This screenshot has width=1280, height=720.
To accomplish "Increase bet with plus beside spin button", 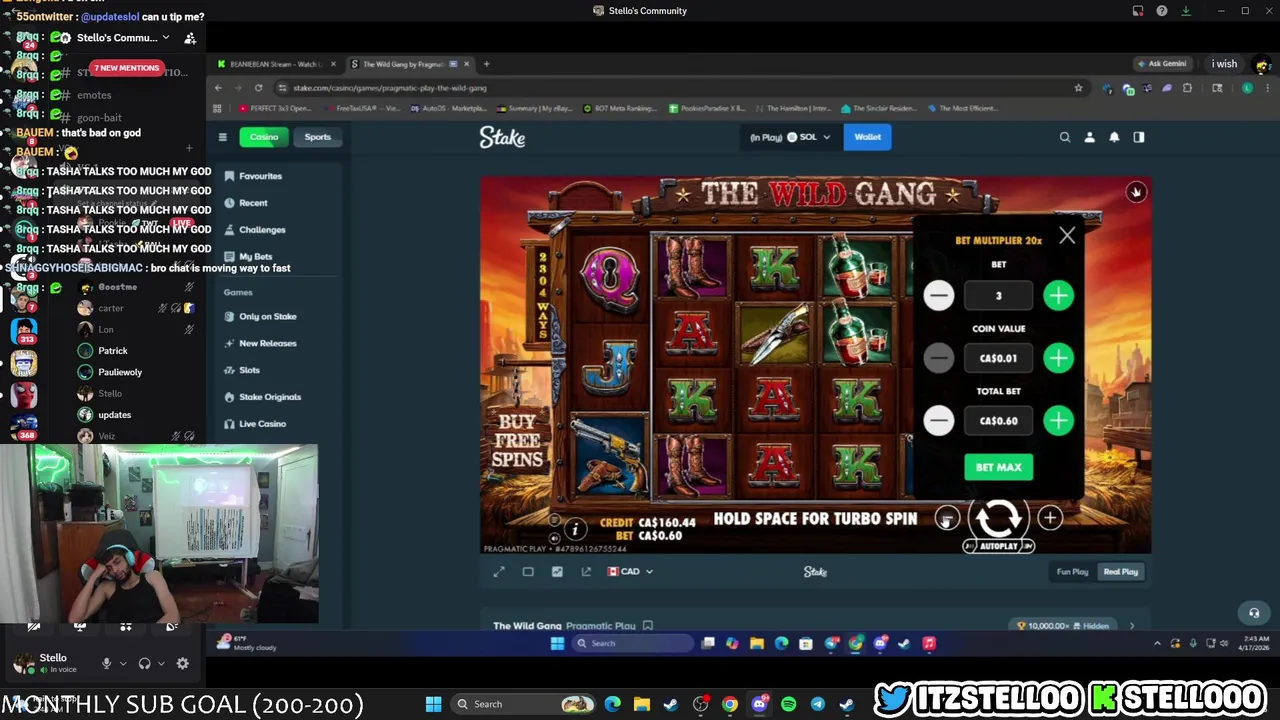I will [x=1050, y=517].
